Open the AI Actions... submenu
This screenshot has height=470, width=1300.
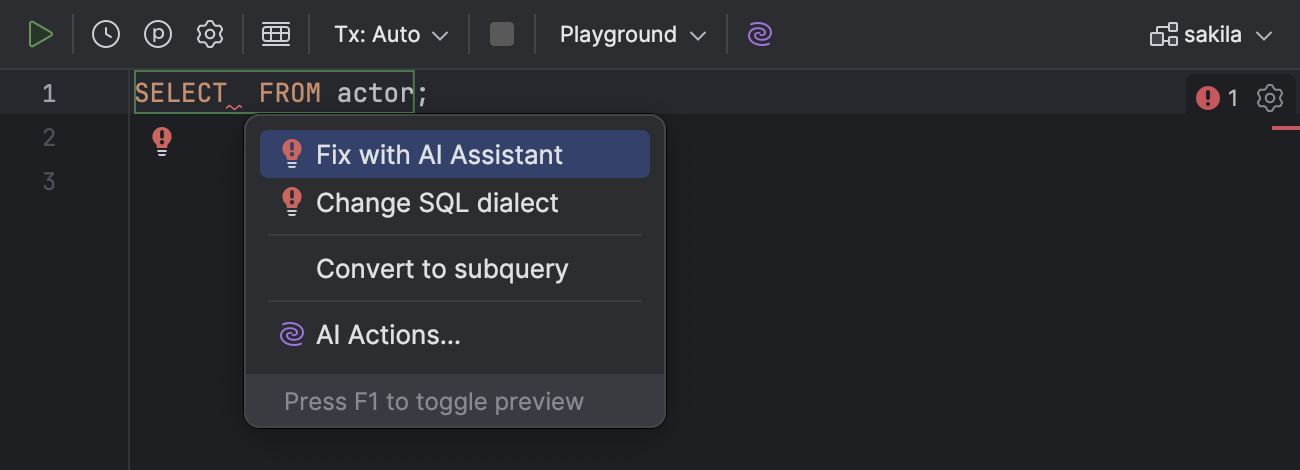[x=388, y=335]
